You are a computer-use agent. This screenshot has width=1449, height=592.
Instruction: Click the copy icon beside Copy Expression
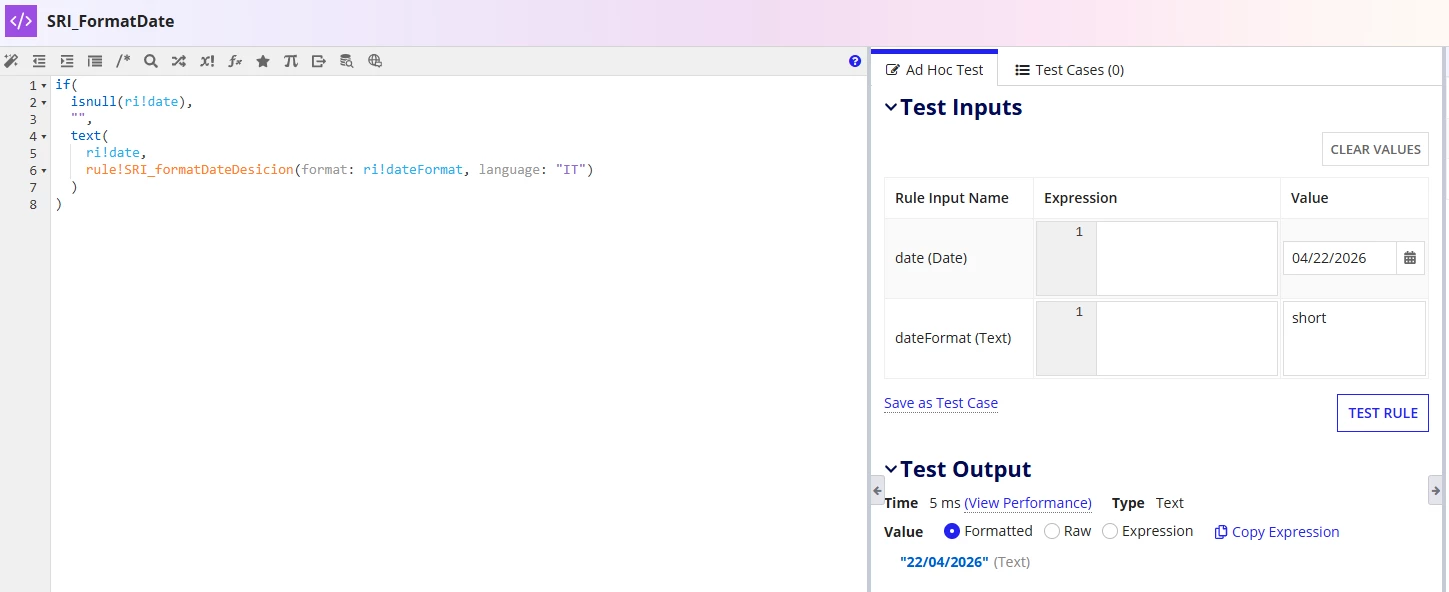click(x=1221, y=532)
